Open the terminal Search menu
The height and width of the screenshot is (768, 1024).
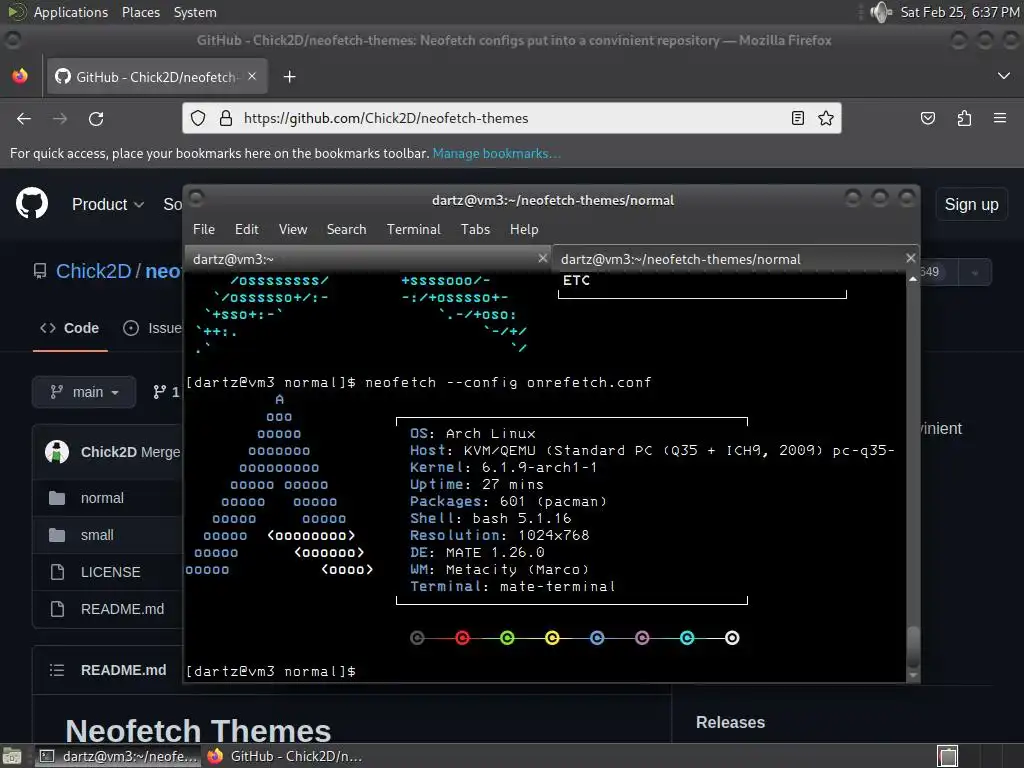tap(346, 229)
